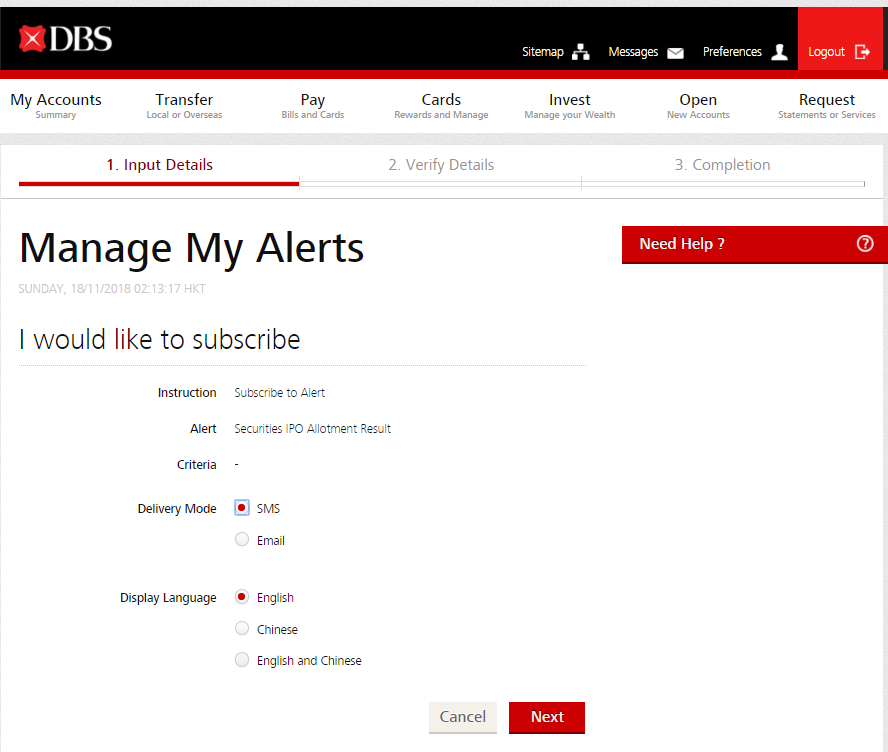888x752 pixels.
Task: Open the Request statements menu
Action: [826, 105]
